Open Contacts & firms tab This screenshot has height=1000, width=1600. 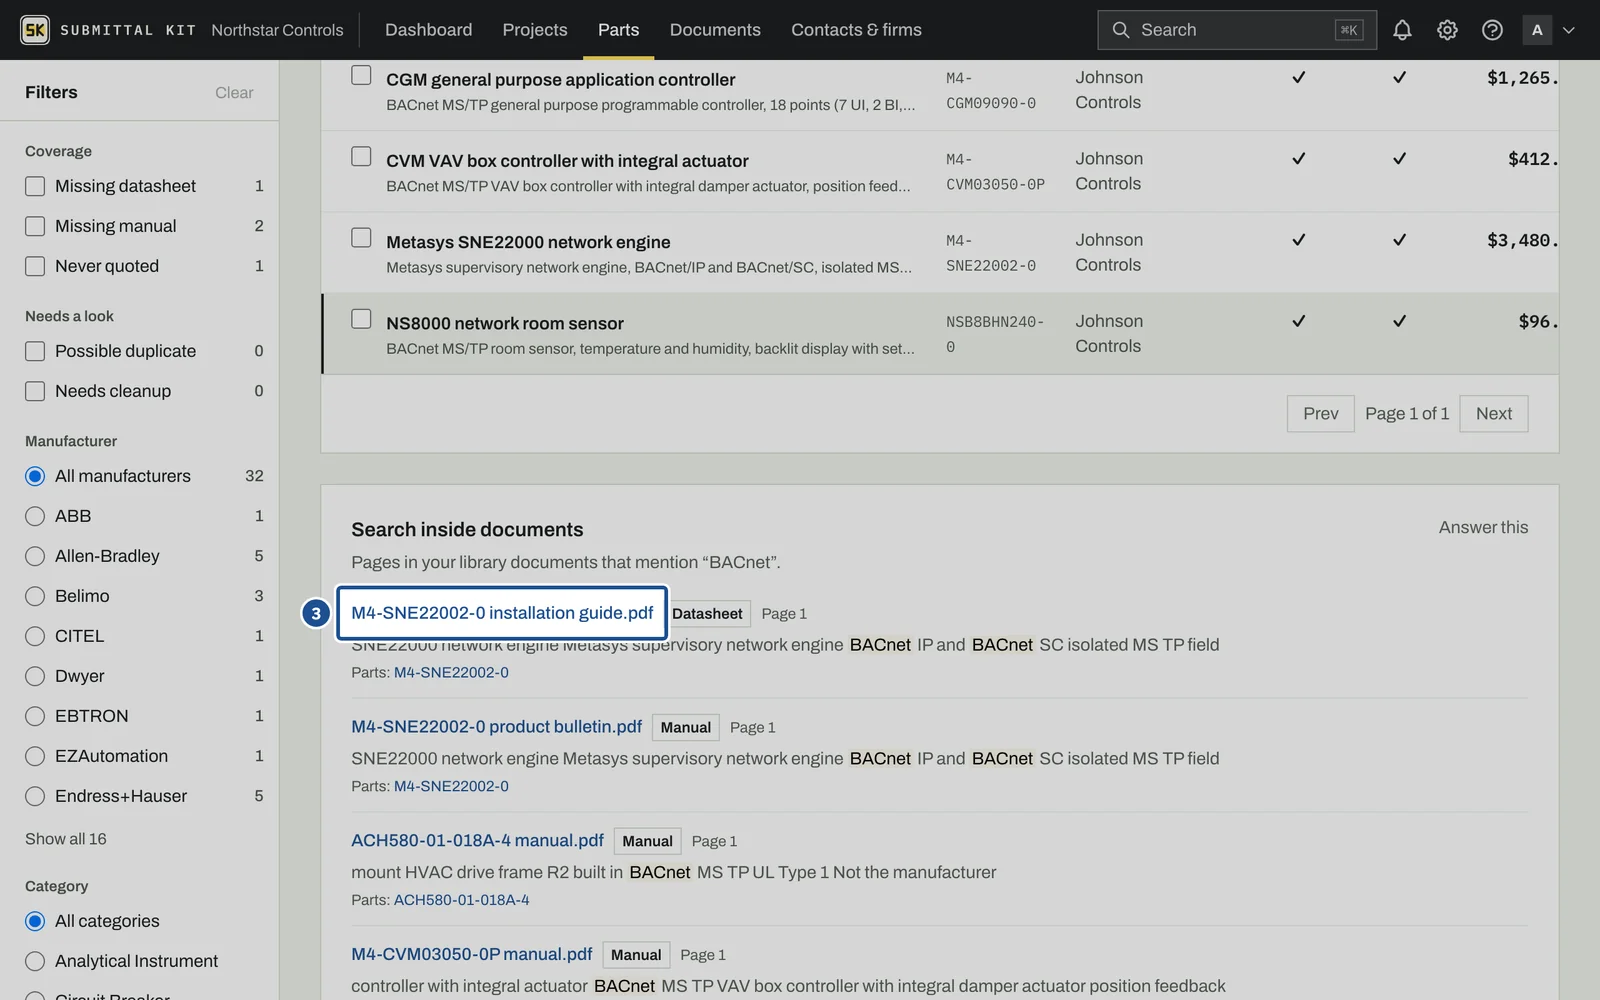856,30
